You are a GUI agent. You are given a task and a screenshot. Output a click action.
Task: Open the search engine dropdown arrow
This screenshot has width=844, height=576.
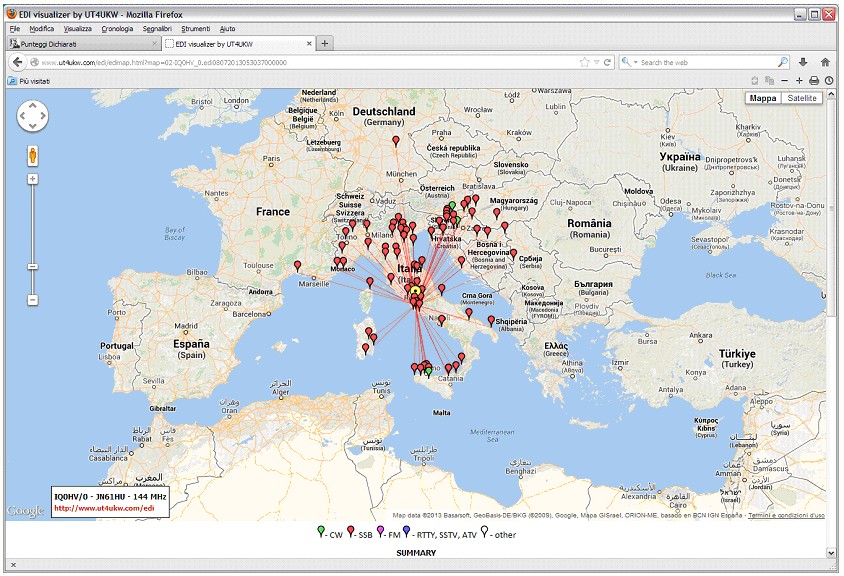[x=636, y=62]
